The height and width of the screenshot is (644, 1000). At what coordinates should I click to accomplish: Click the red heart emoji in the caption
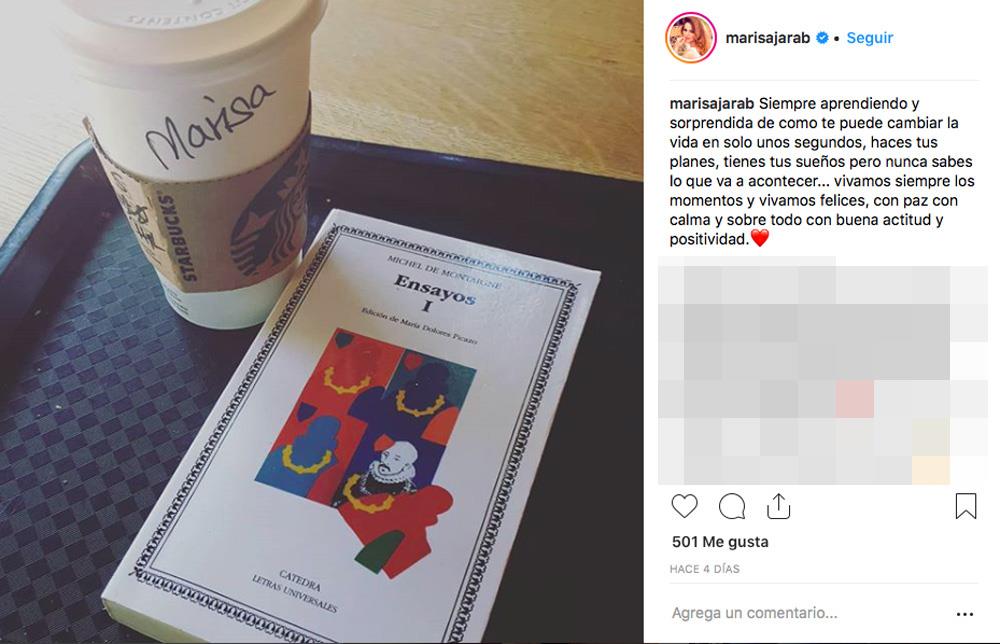click(x=760, y=238)
